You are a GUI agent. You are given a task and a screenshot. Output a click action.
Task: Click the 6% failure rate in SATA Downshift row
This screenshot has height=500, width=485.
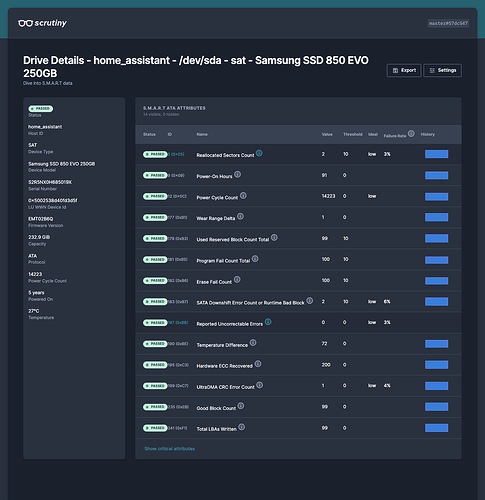(x=387, y=301)
